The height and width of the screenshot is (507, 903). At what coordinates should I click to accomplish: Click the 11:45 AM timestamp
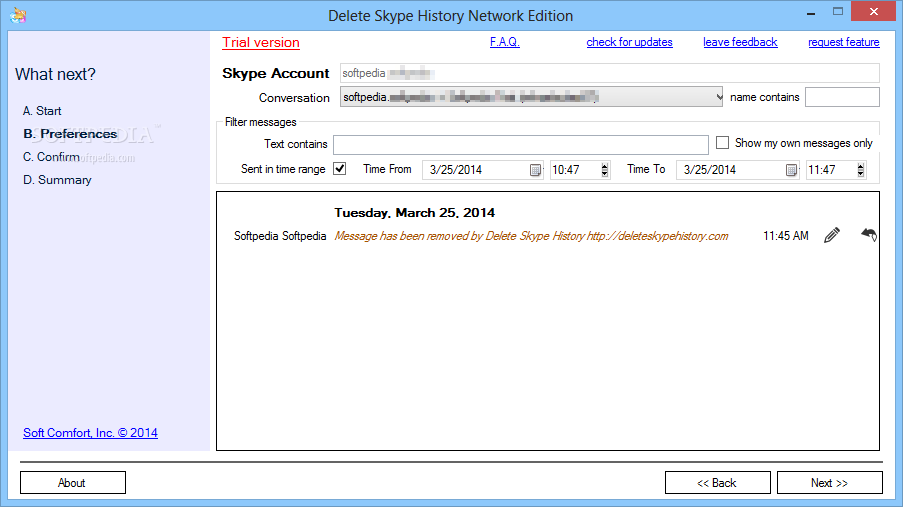[x=786, y=236]
